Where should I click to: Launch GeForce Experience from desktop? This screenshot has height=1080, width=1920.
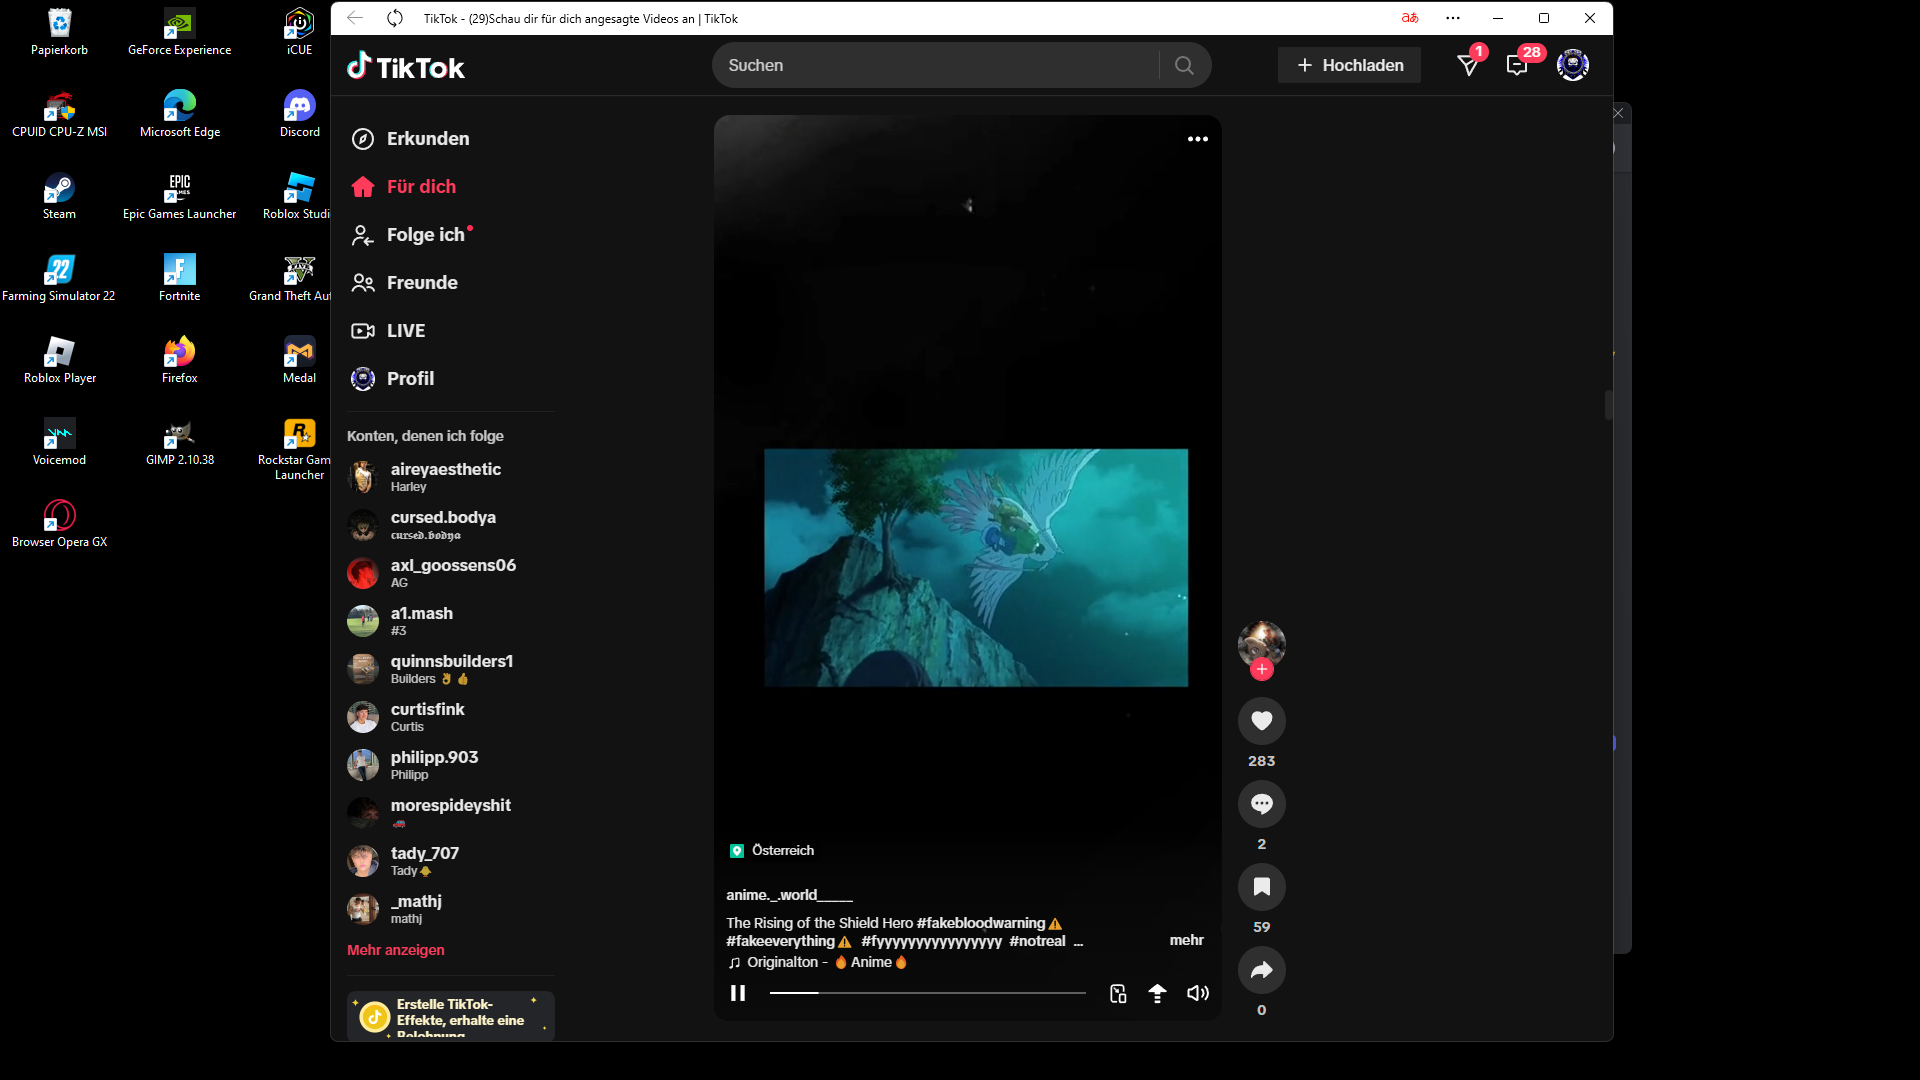coord(180,32)
